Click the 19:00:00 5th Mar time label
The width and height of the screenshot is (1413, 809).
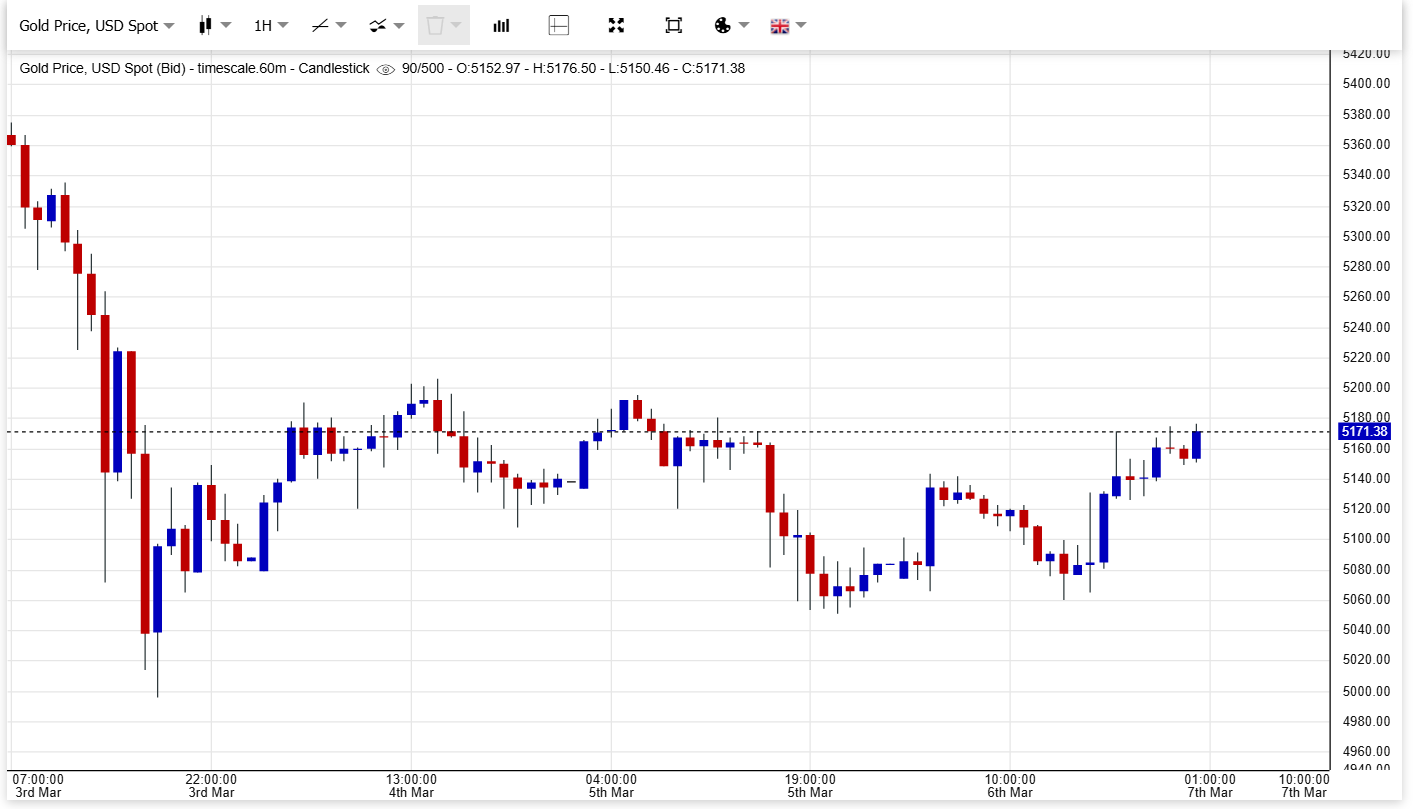tap(810, 786)
